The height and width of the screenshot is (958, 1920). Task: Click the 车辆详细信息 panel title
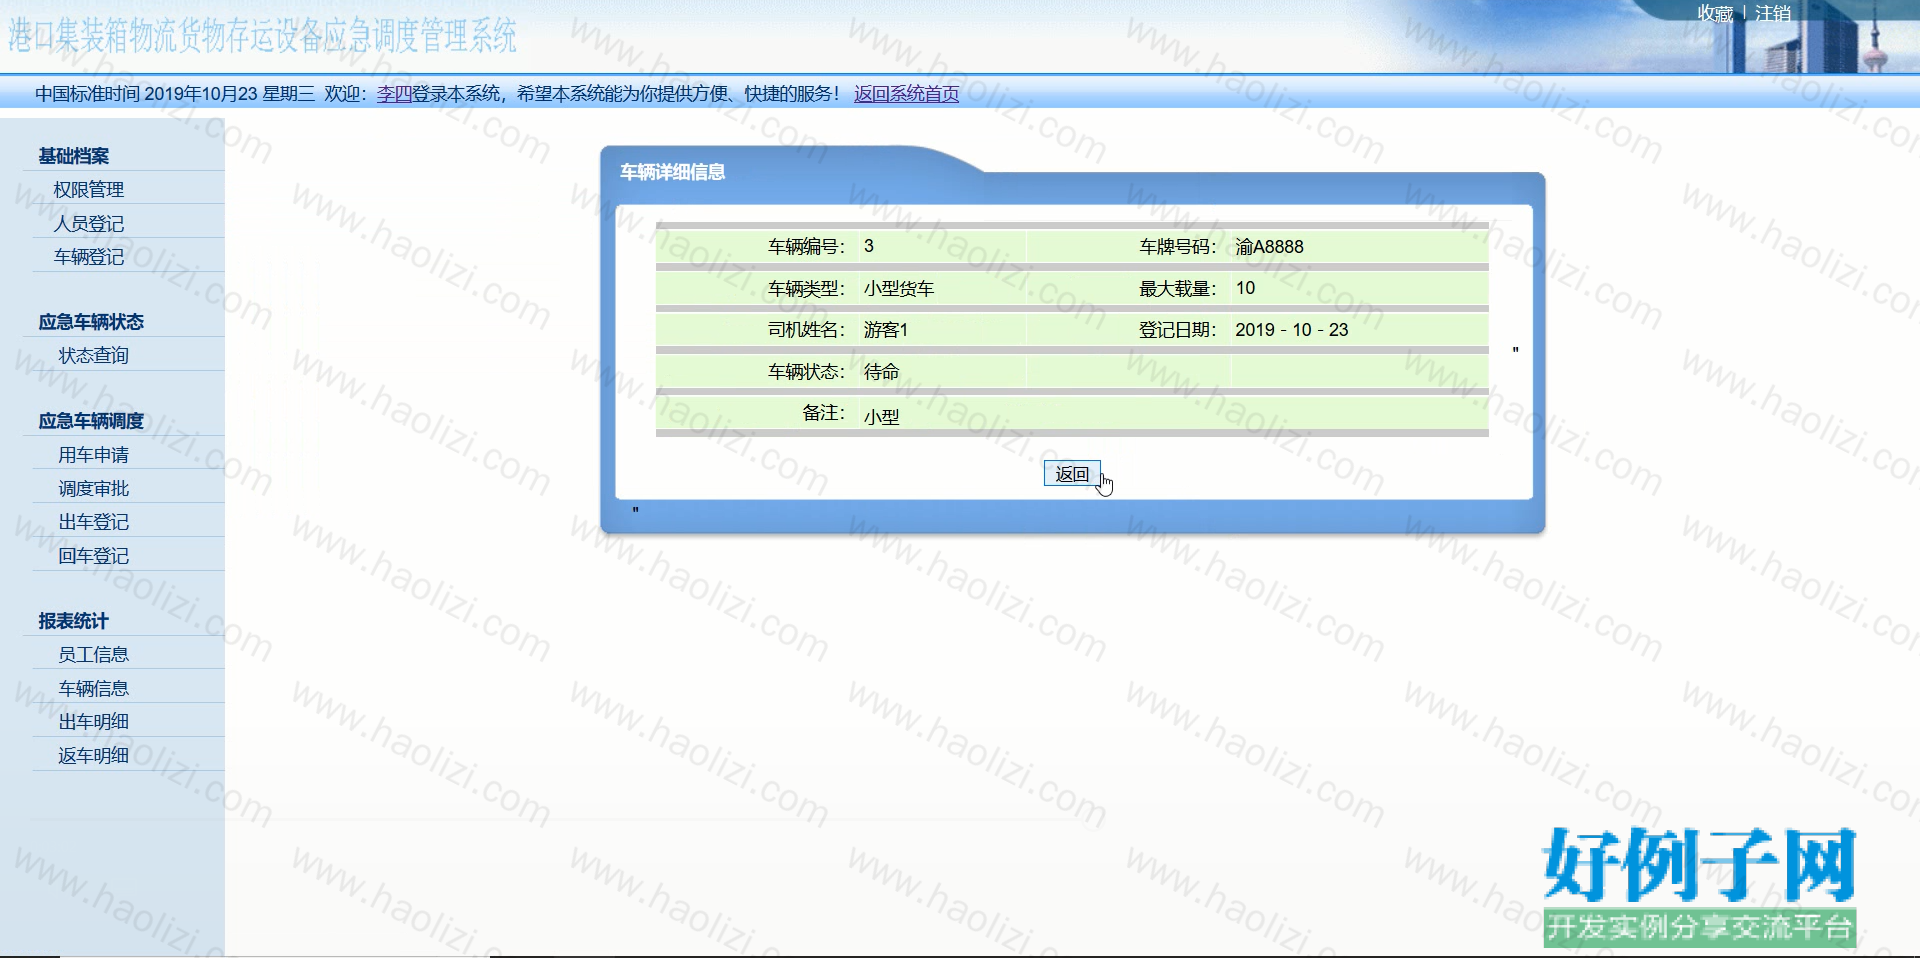(672, 172)
